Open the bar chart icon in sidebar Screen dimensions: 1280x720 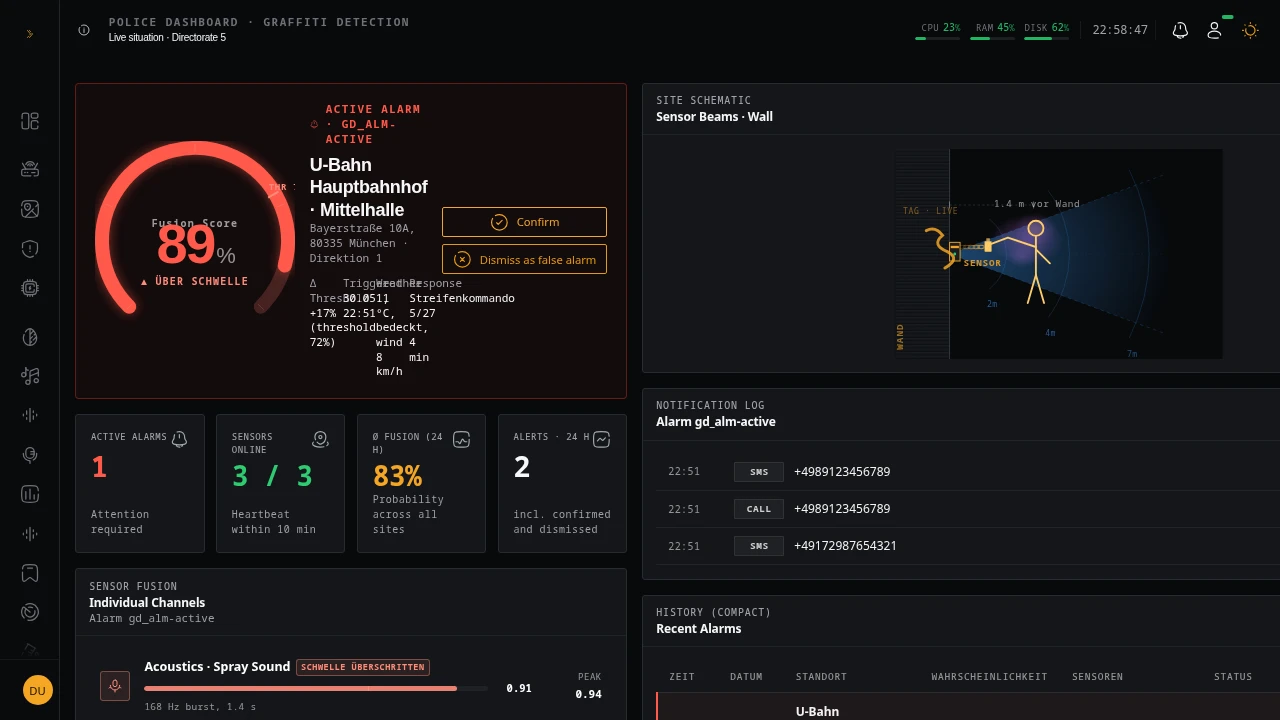tap(30, 494)
